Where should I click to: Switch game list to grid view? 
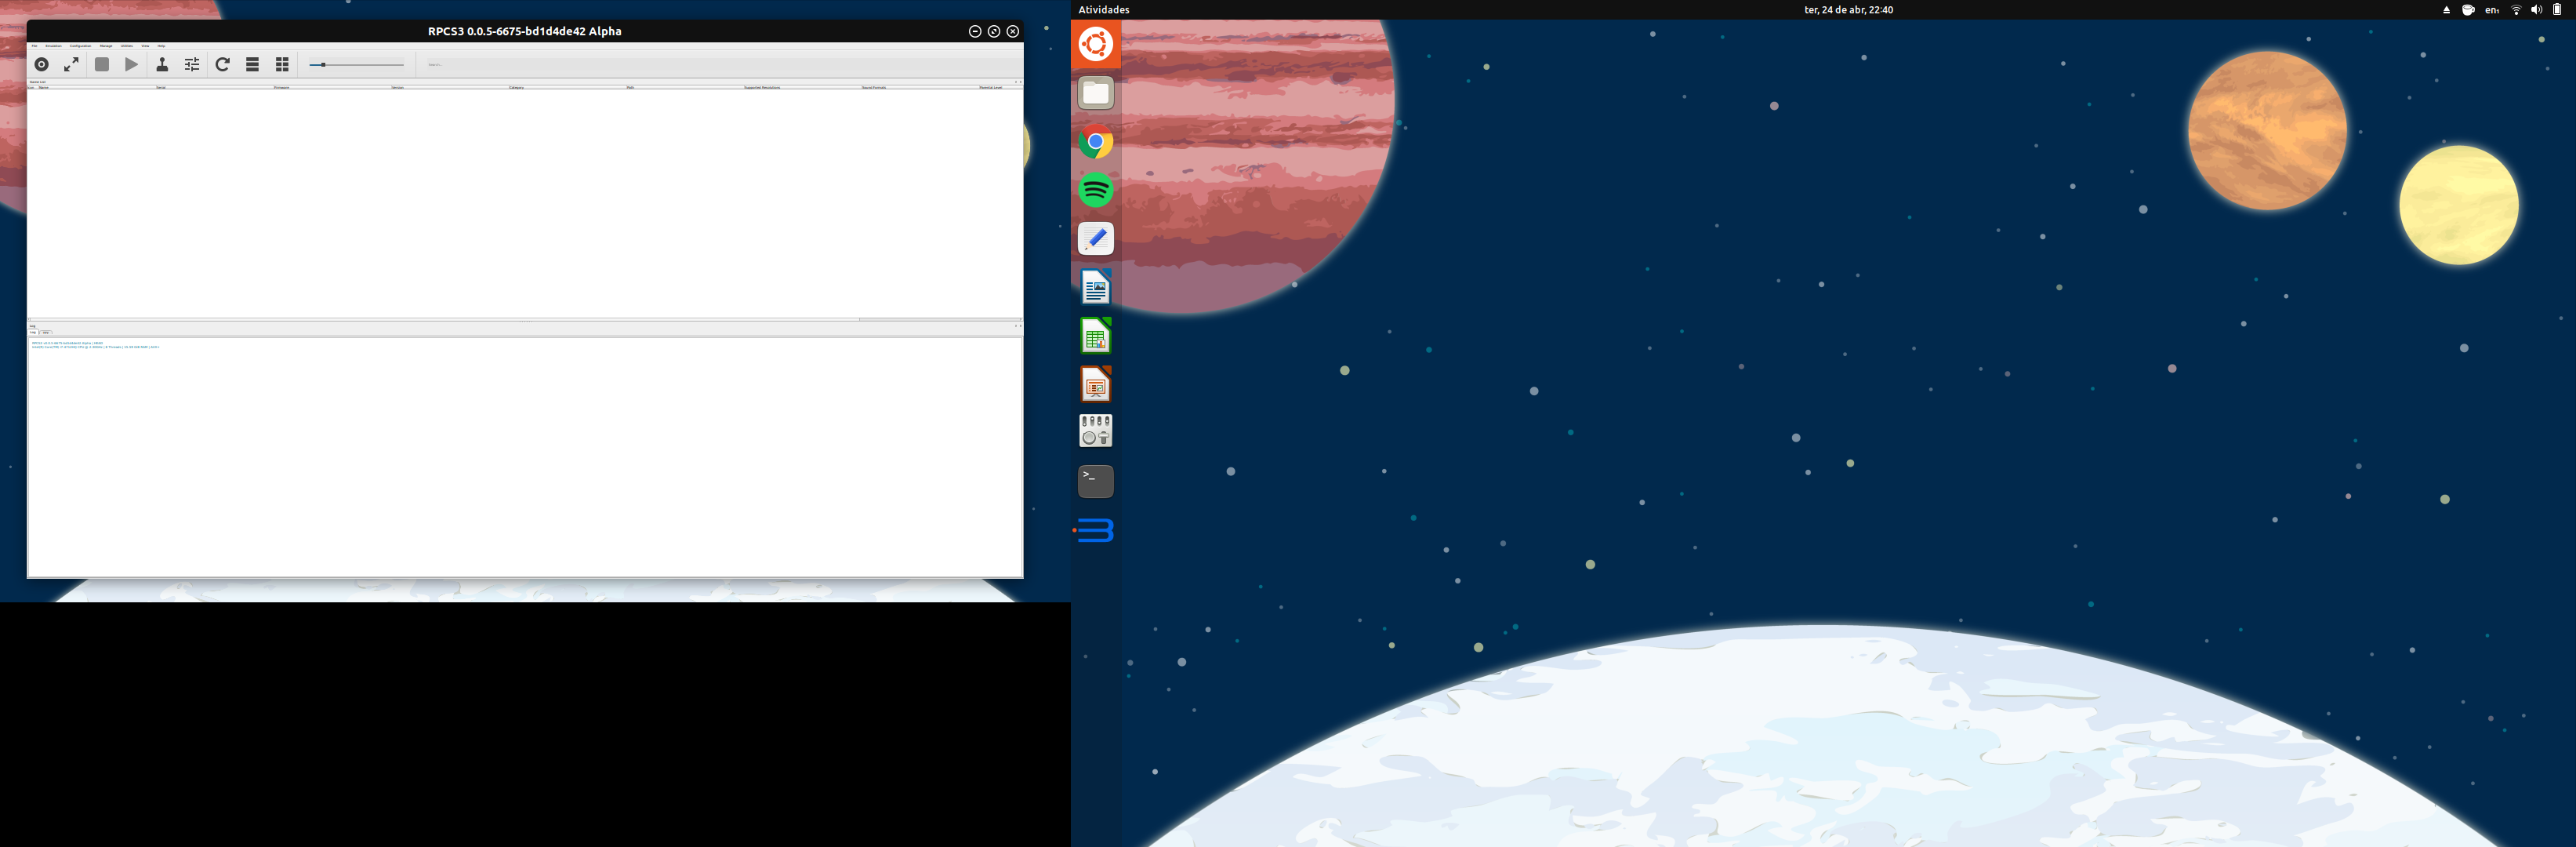[x=282, y=64]
